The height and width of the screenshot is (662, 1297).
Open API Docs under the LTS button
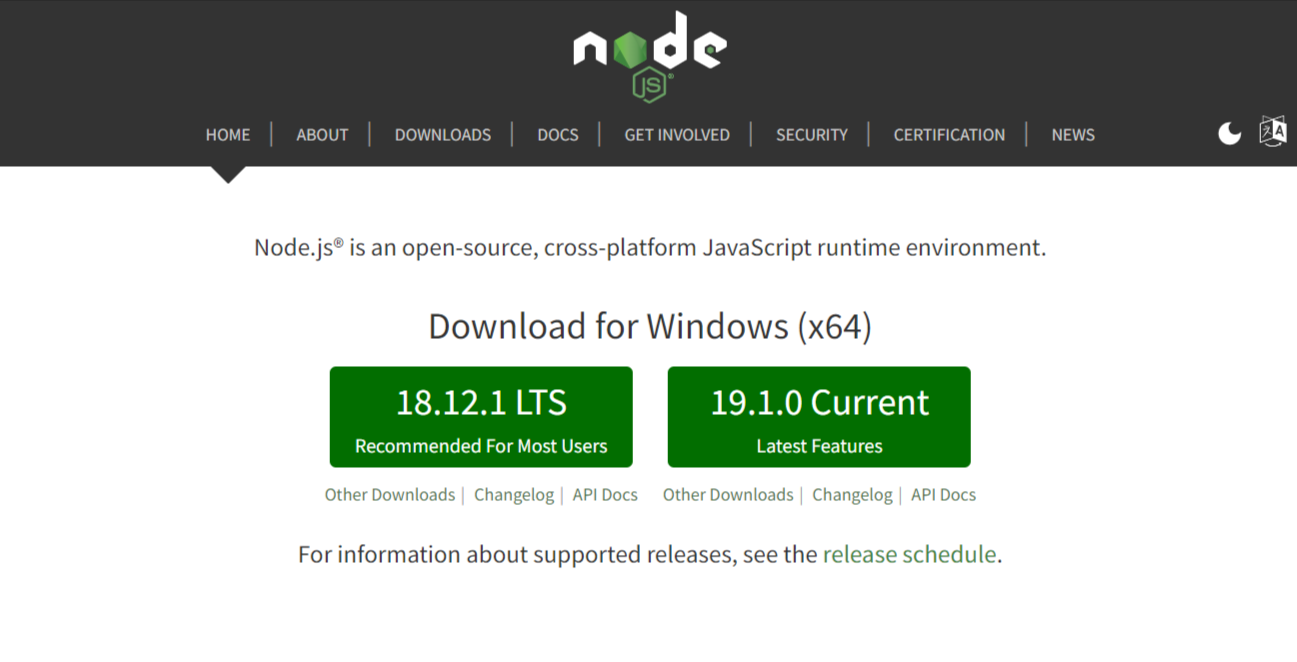(605, 494)
